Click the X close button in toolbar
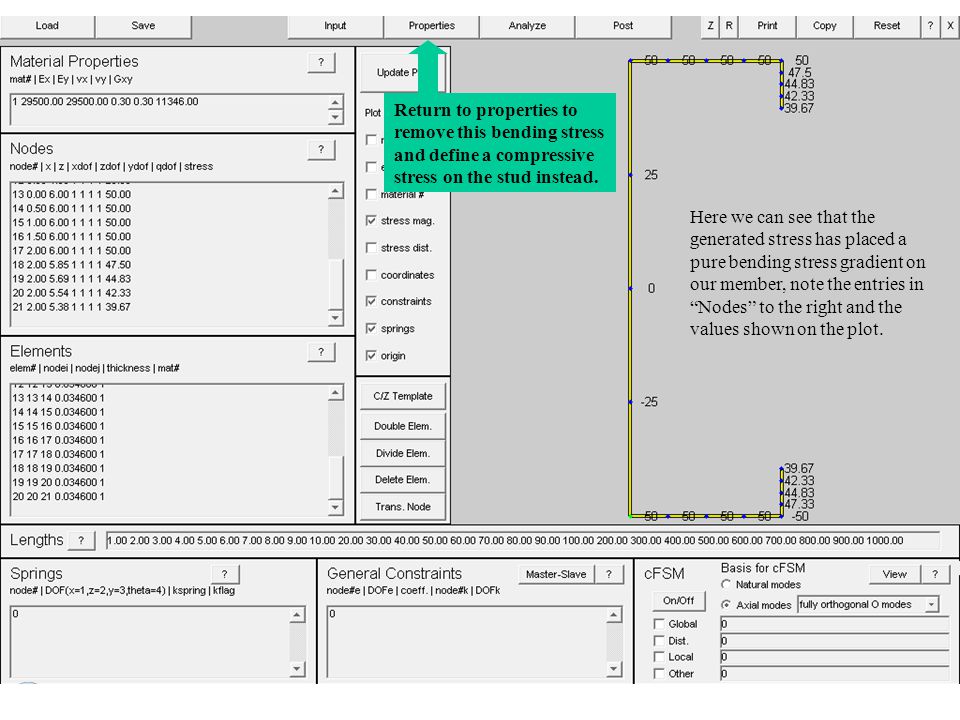The width and height of the screenshot is (960, 720). [x=950, y=26]
